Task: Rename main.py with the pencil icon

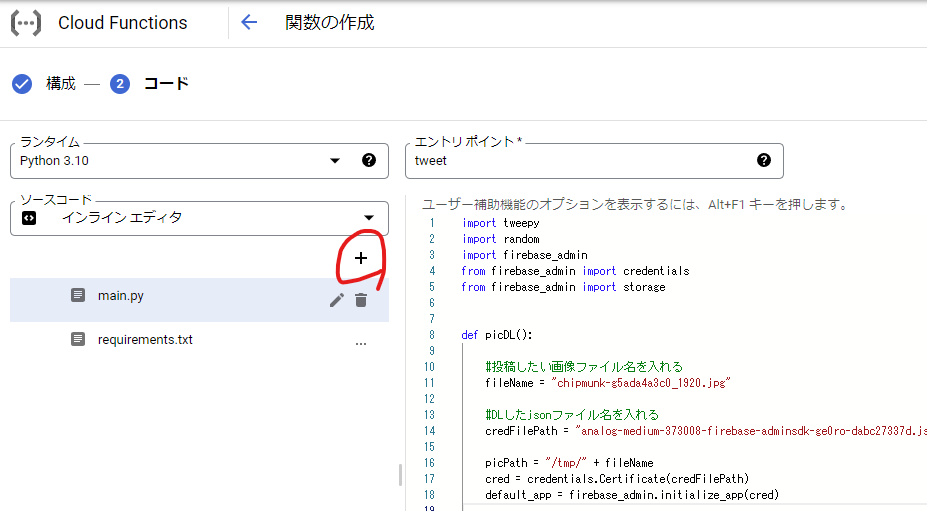Action: (x=336, y=300)
